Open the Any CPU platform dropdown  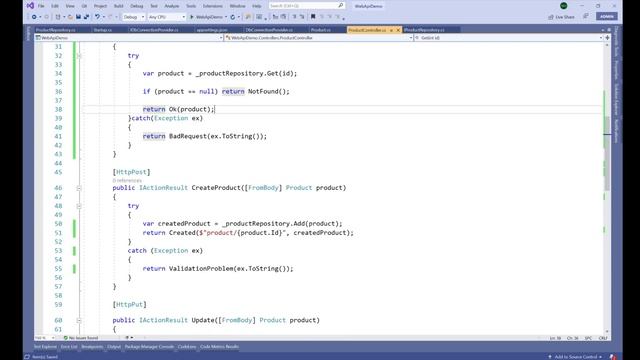click(167, 17)
